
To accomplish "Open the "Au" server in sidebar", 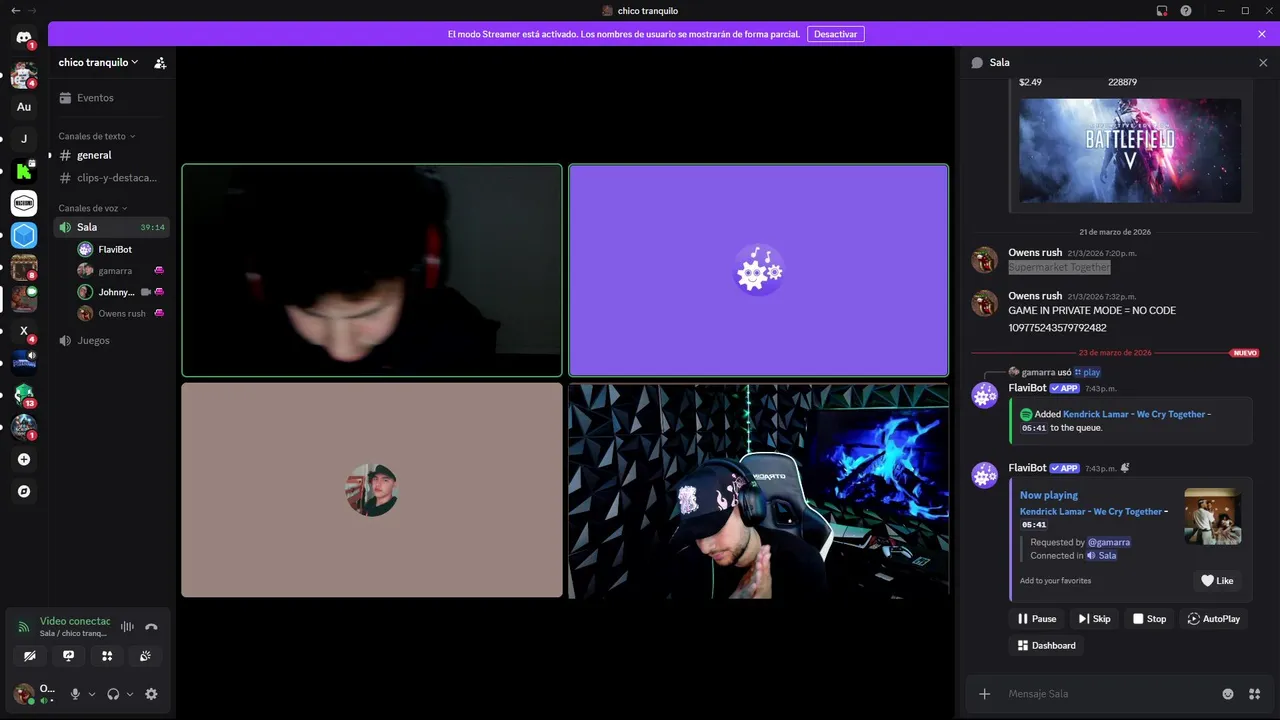I will 24,107.
